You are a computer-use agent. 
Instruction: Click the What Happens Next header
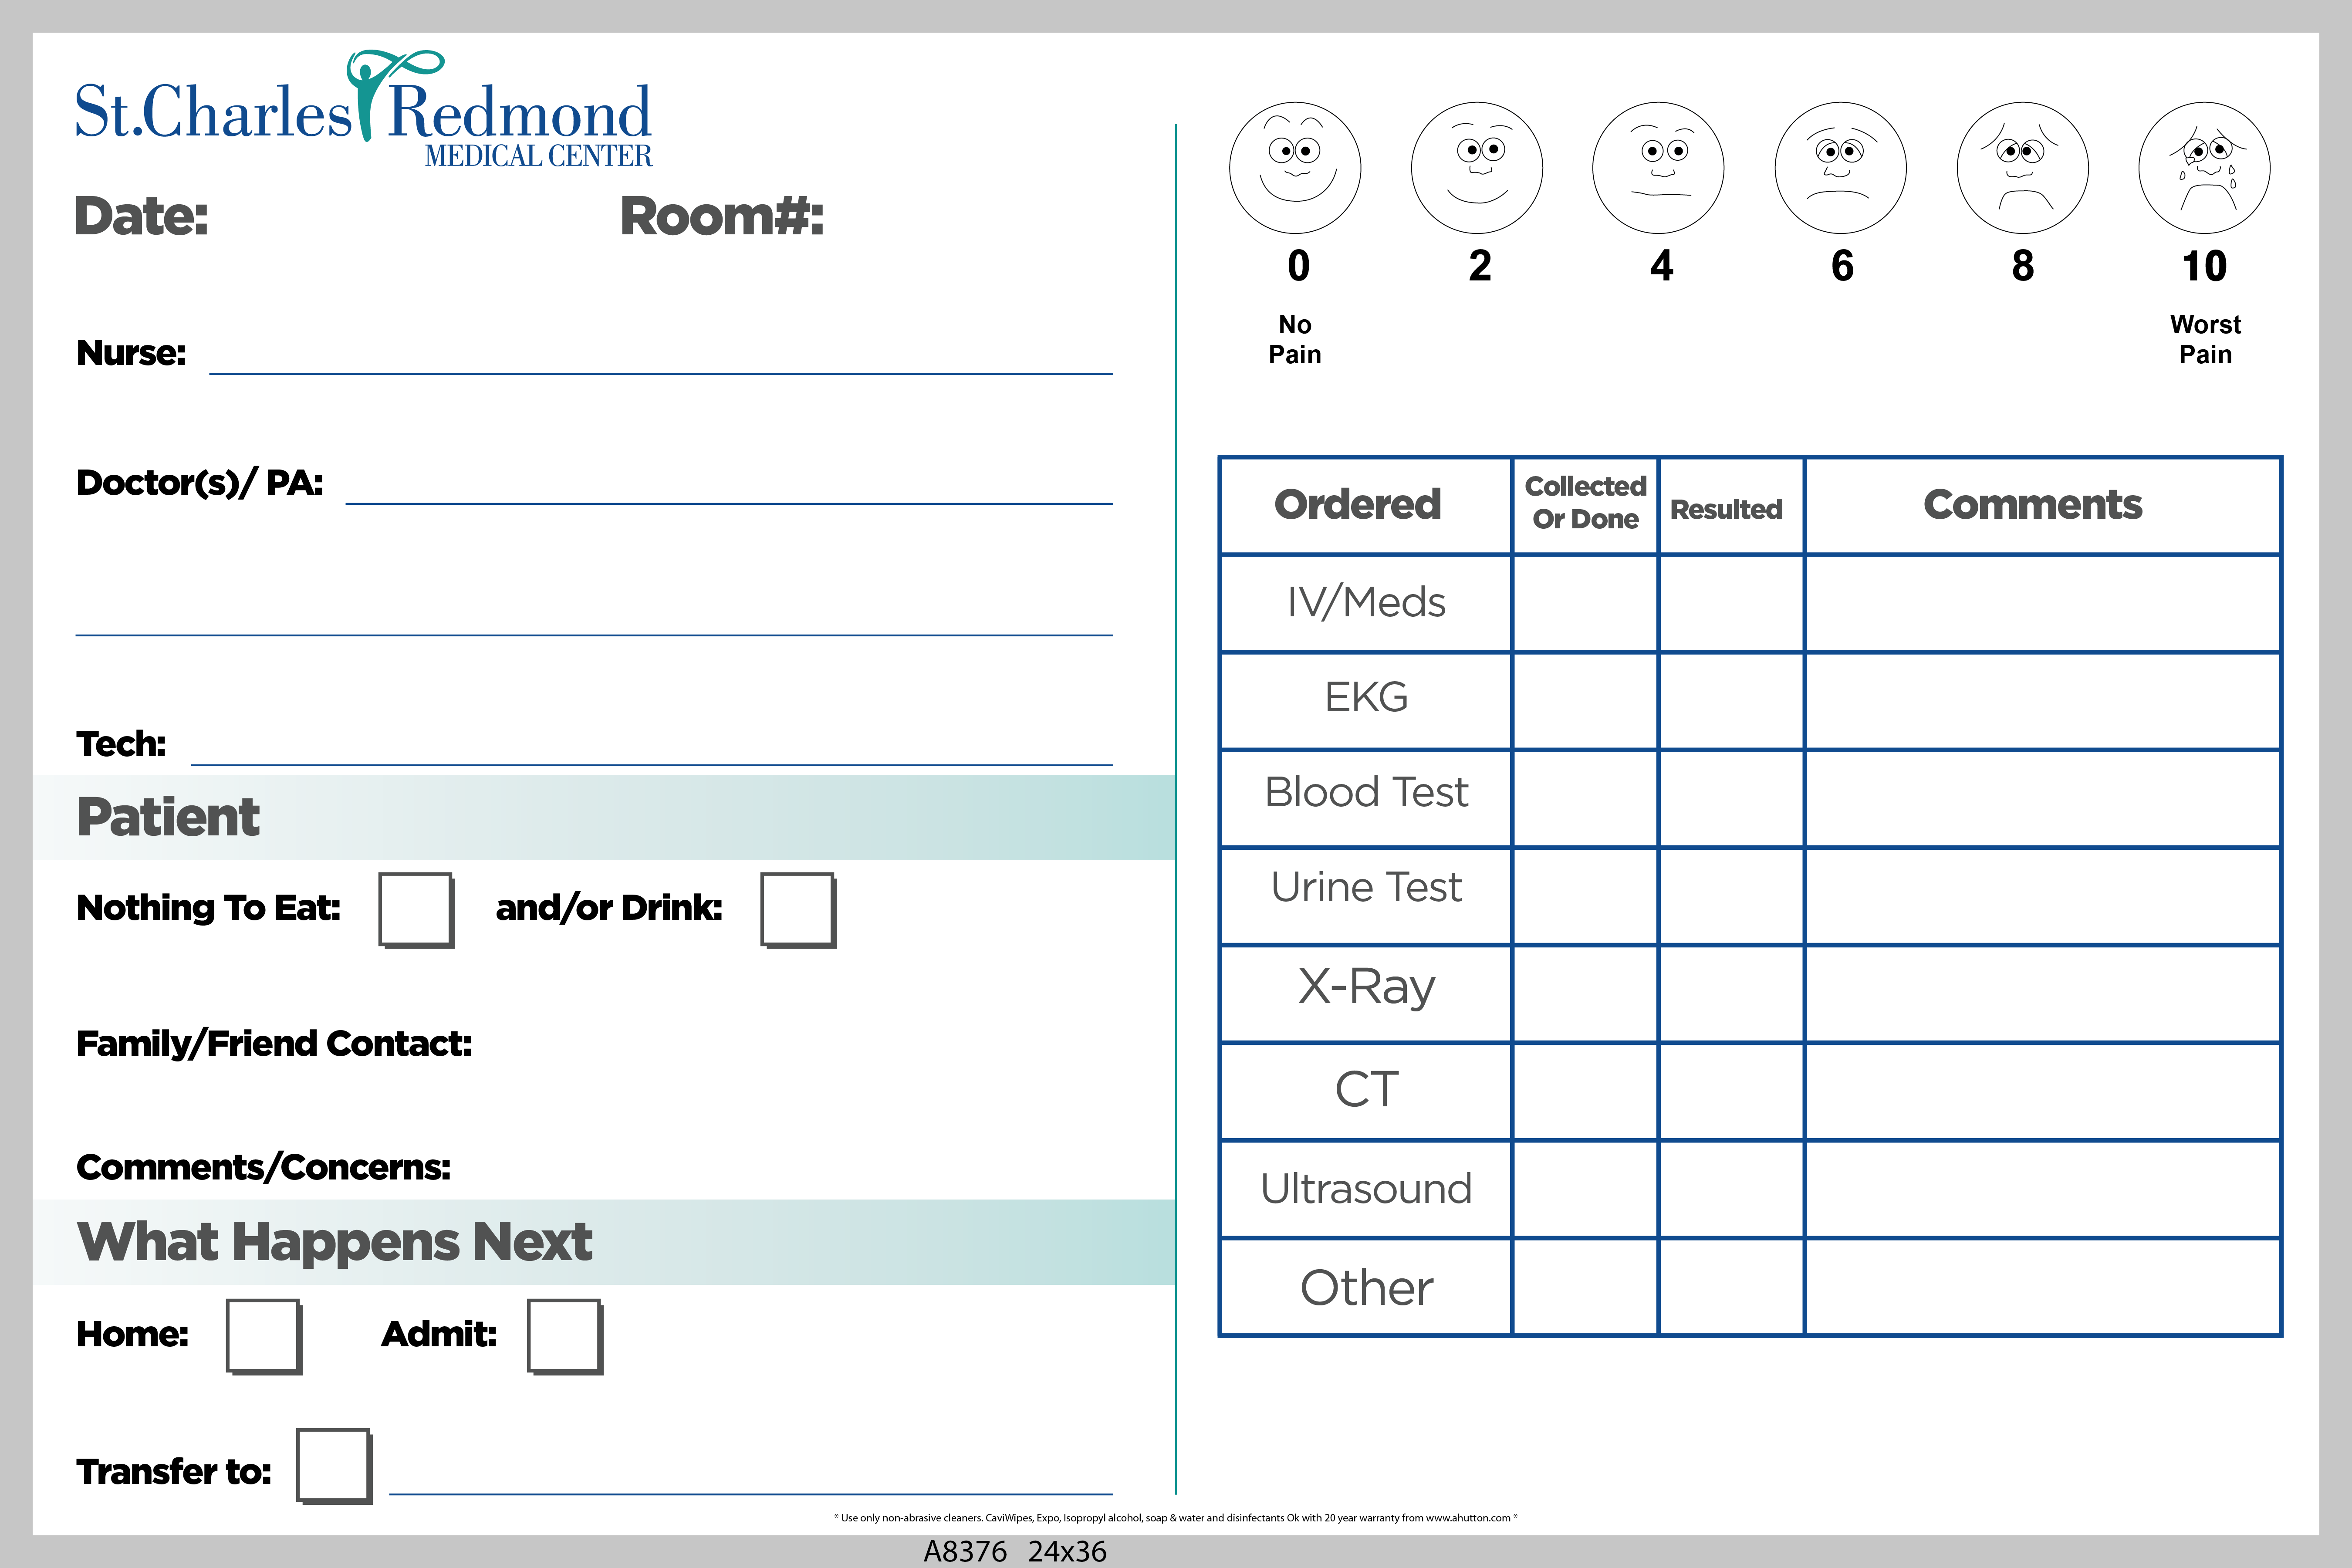(604, 1242)
